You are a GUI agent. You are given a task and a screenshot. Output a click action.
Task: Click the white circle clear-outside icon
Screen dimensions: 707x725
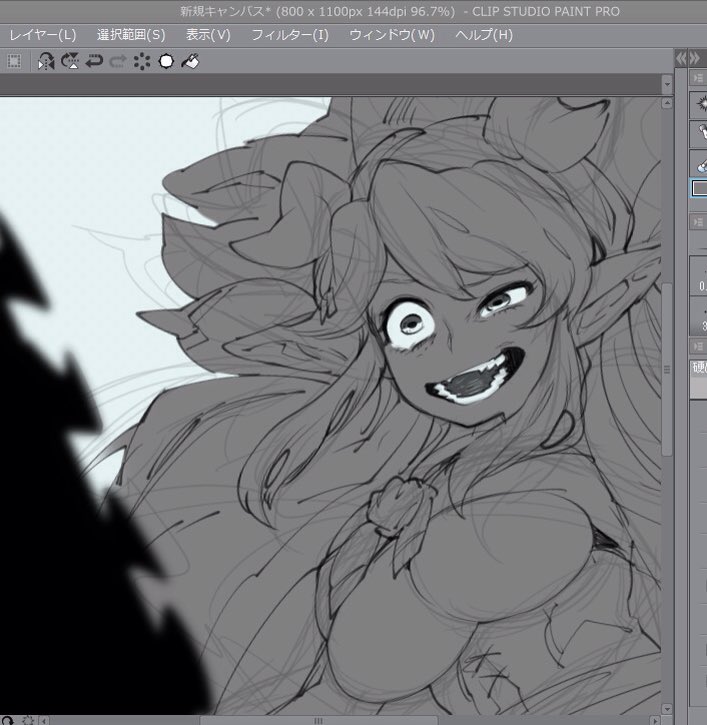click(166, 61)
